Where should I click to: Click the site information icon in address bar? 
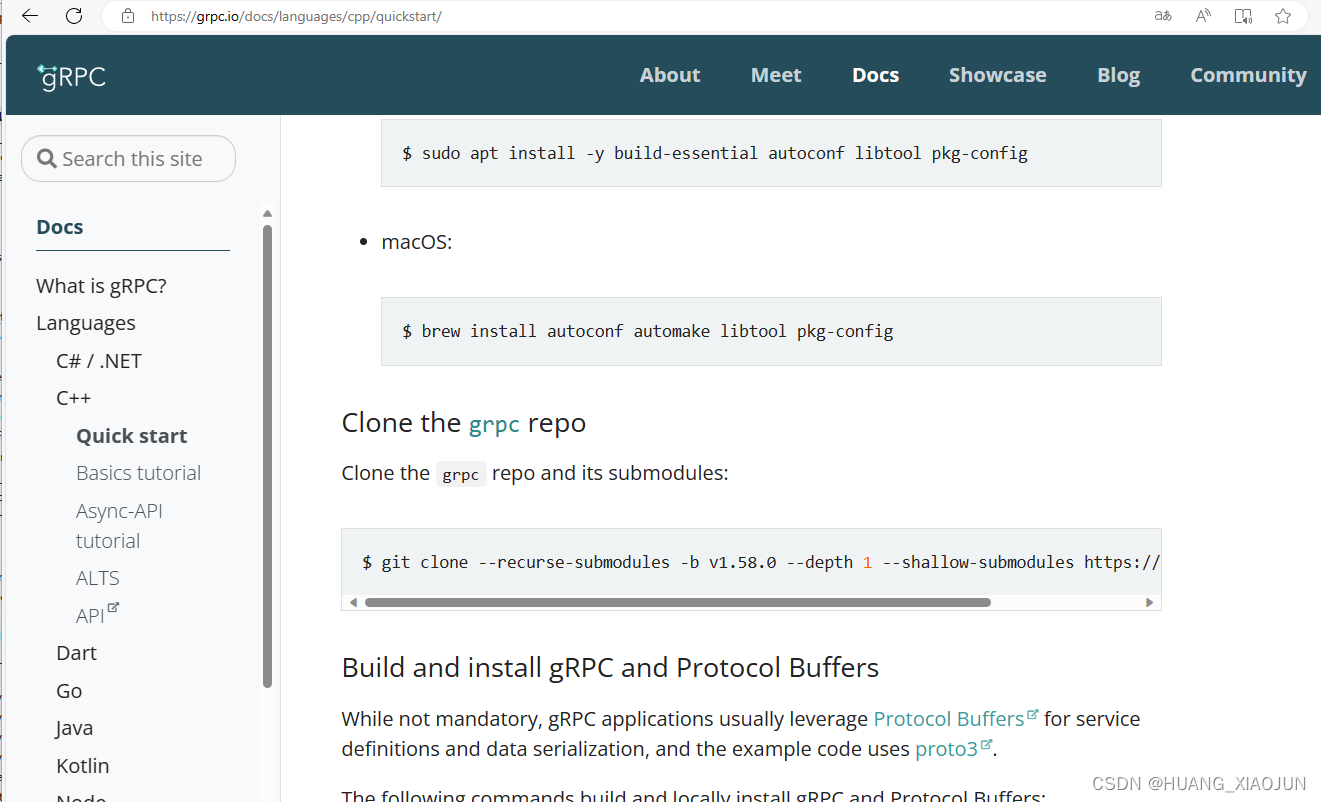point(127,16)
